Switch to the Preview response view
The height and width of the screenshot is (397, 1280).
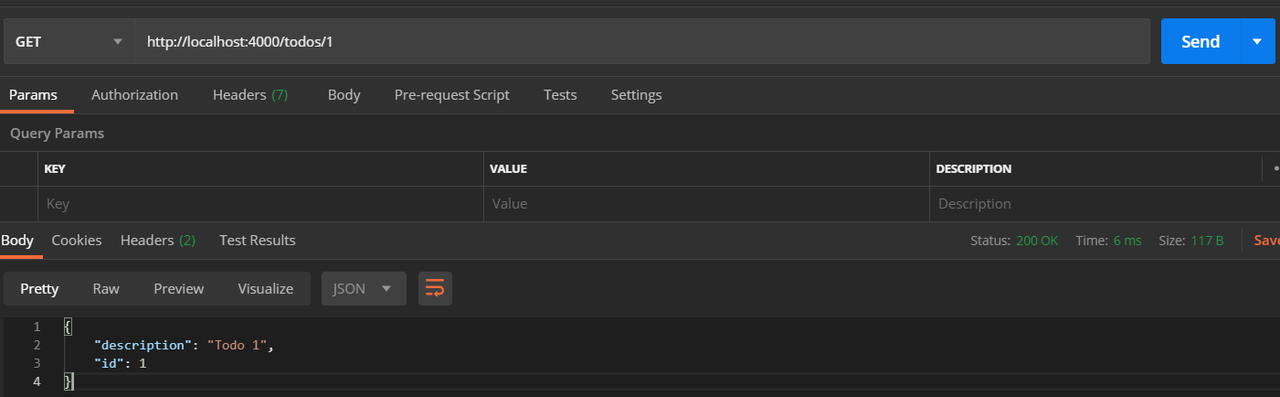point(179,288)
